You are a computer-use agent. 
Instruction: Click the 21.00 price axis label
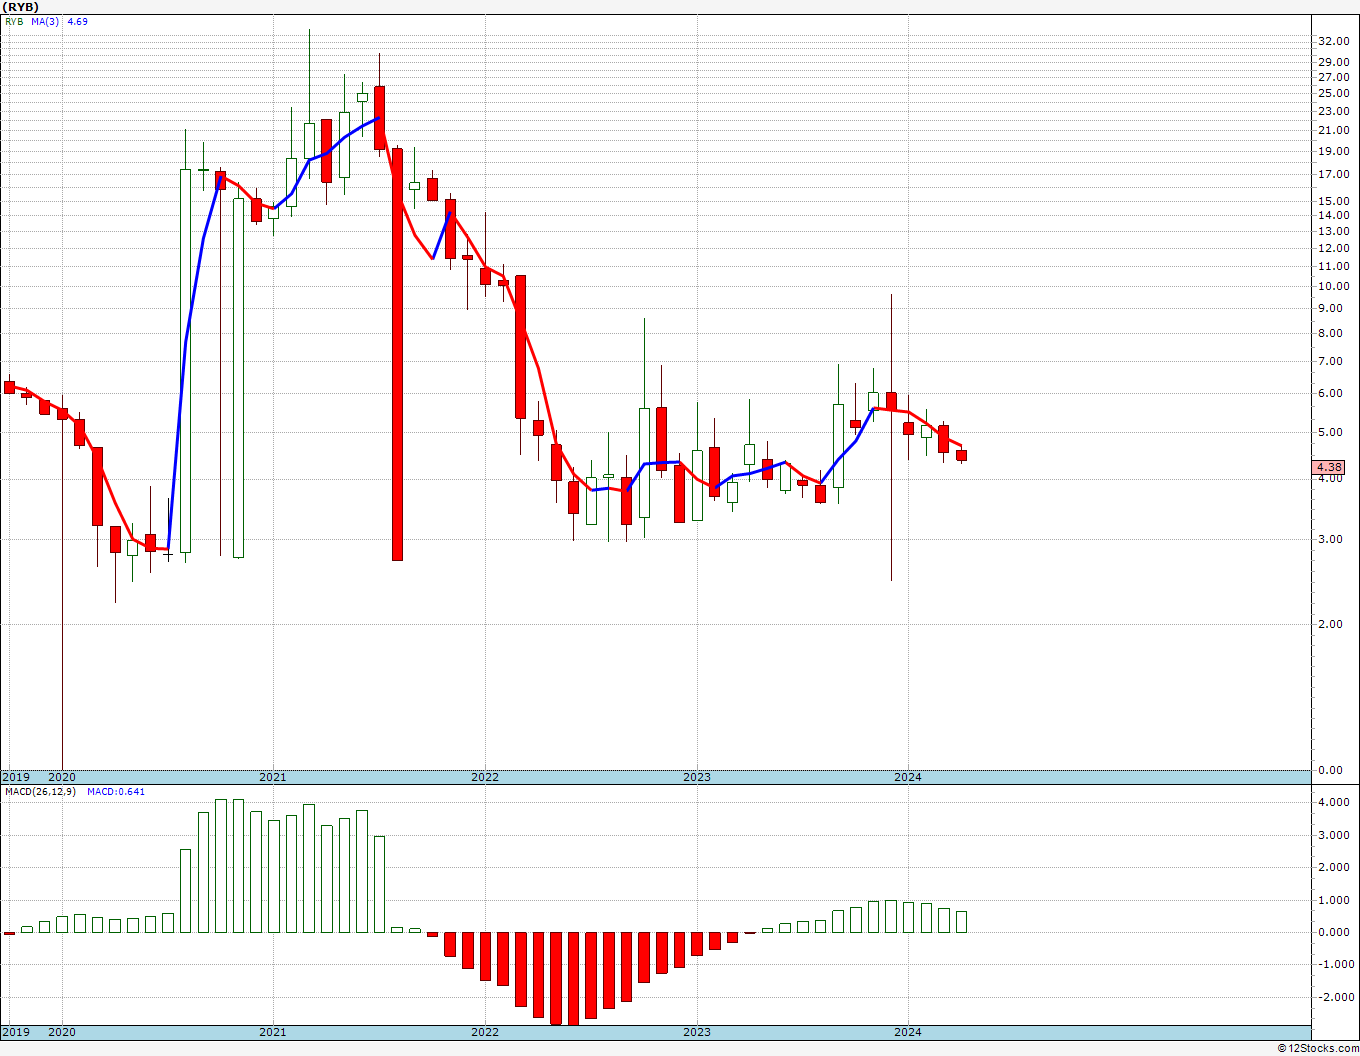pos(1333,130)
